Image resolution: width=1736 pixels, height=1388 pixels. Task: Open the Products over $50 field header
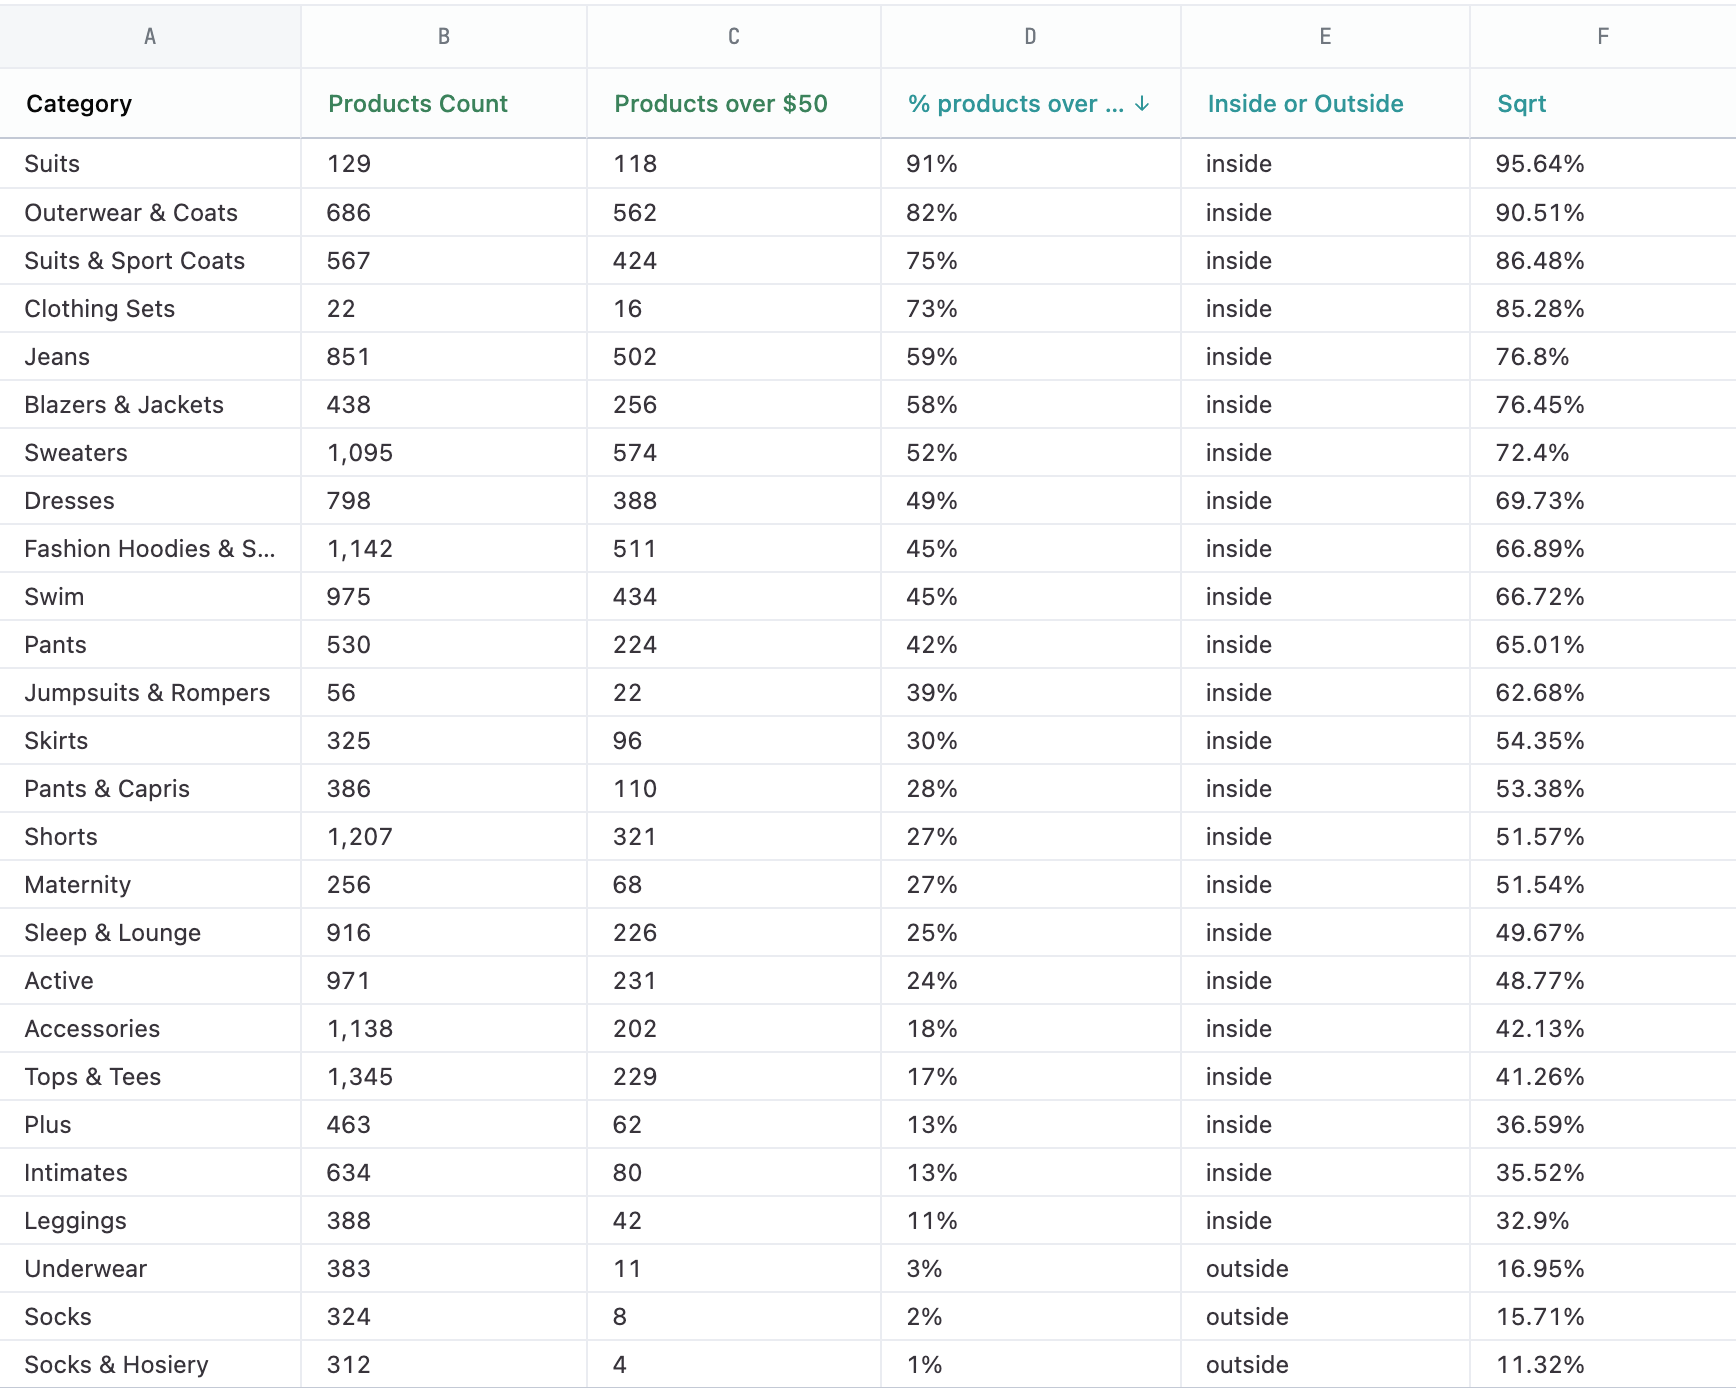coord(720,104)
